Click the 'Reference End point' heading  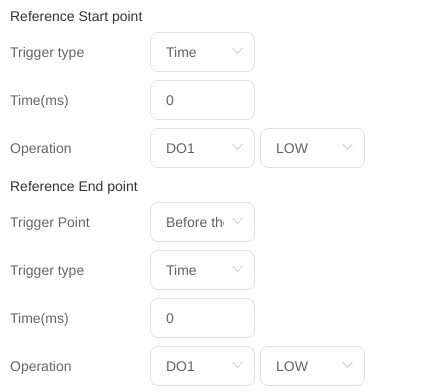point(74,187)
